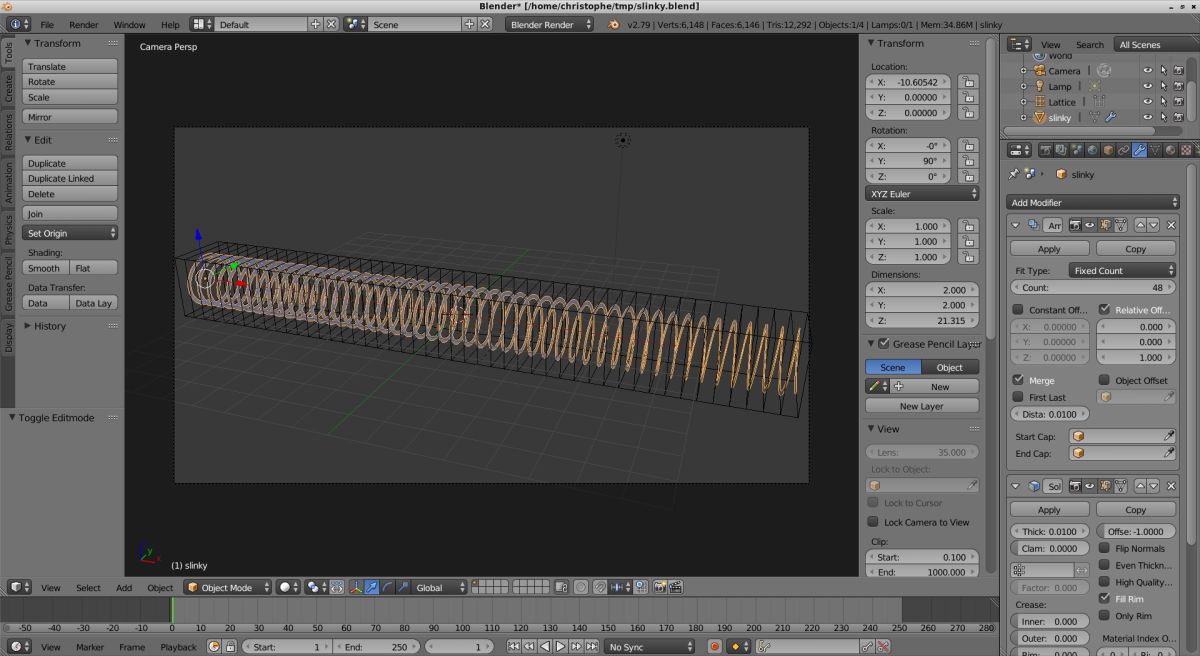Image resolution: width=1200 pixels, height=656 pixels.
Task: Open the Modifiers tab wrench icon
Action: point(1139,150)
